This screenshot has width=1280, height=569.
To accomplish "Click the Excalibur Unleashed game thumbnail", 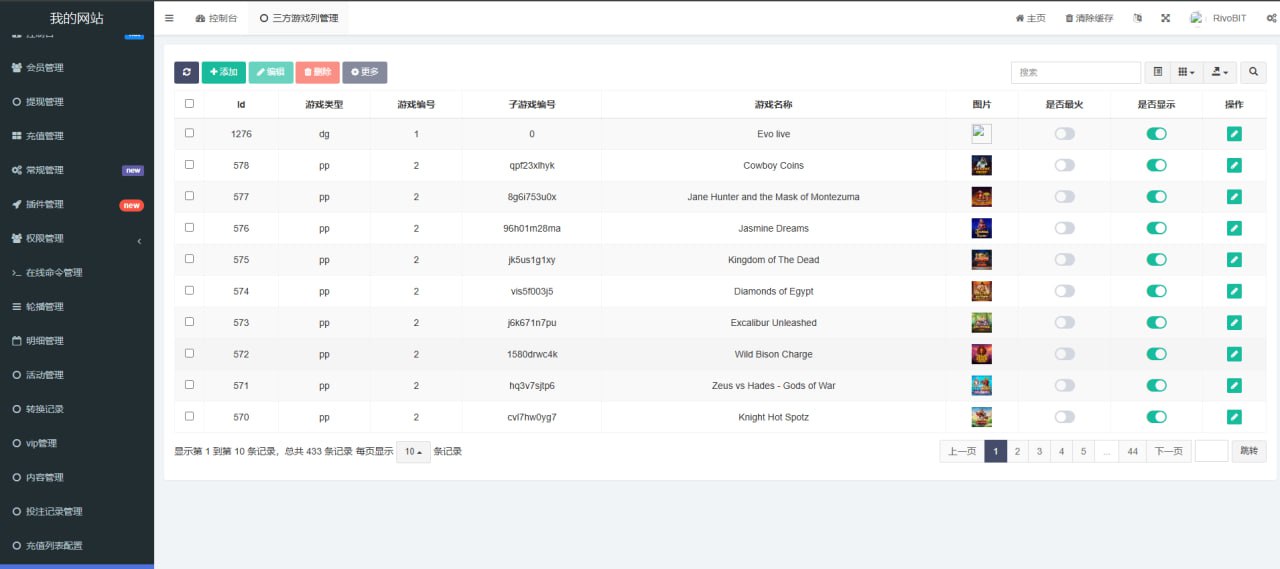I will (x=981, y=323).
